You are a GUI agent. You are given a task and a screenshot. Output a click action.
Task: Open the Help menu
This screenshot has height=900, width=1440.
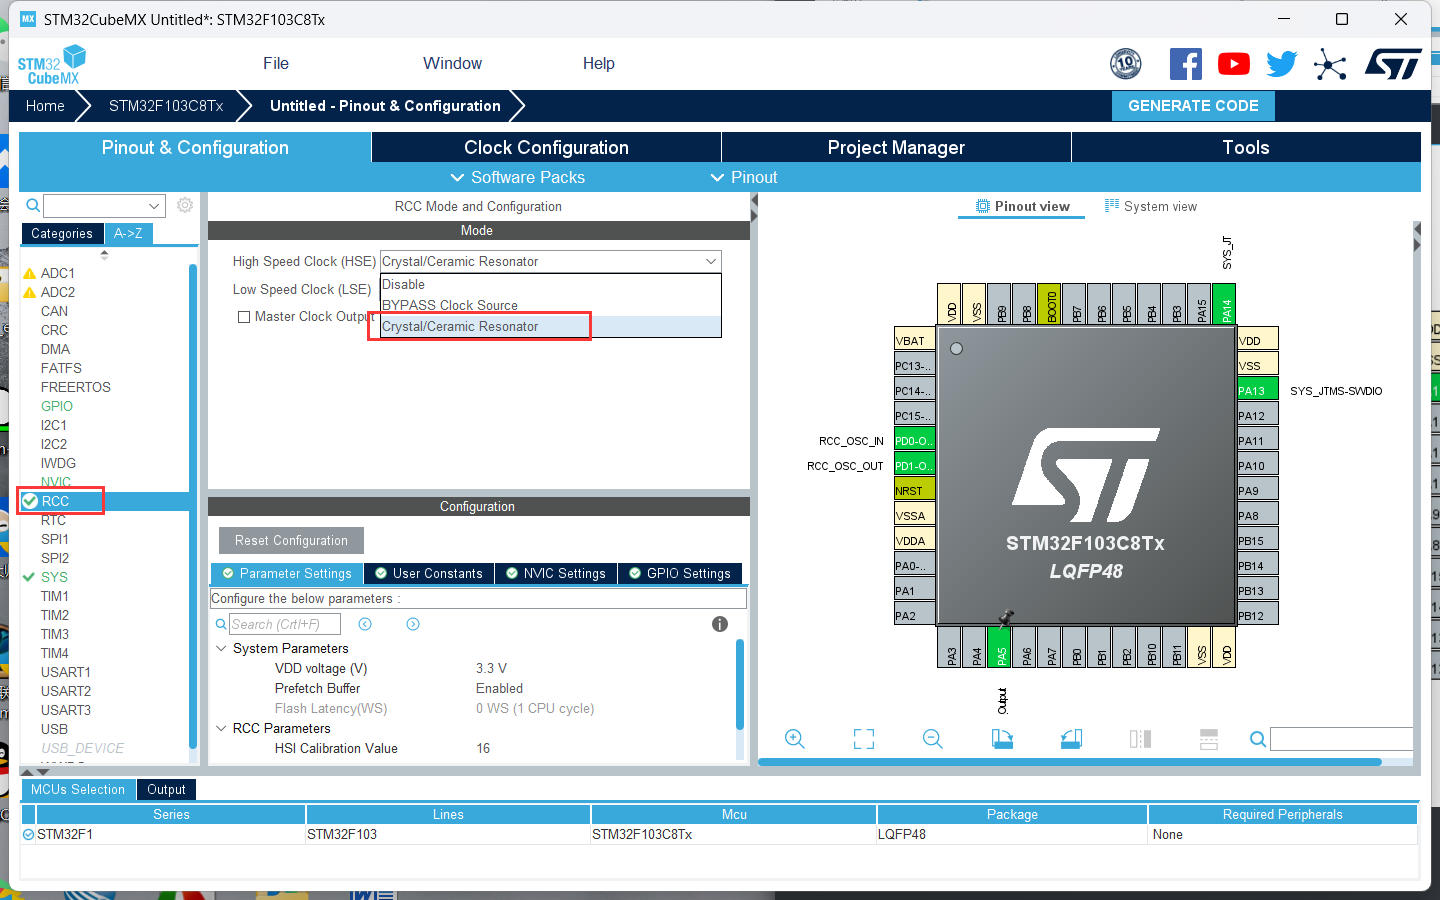(599, 63)
